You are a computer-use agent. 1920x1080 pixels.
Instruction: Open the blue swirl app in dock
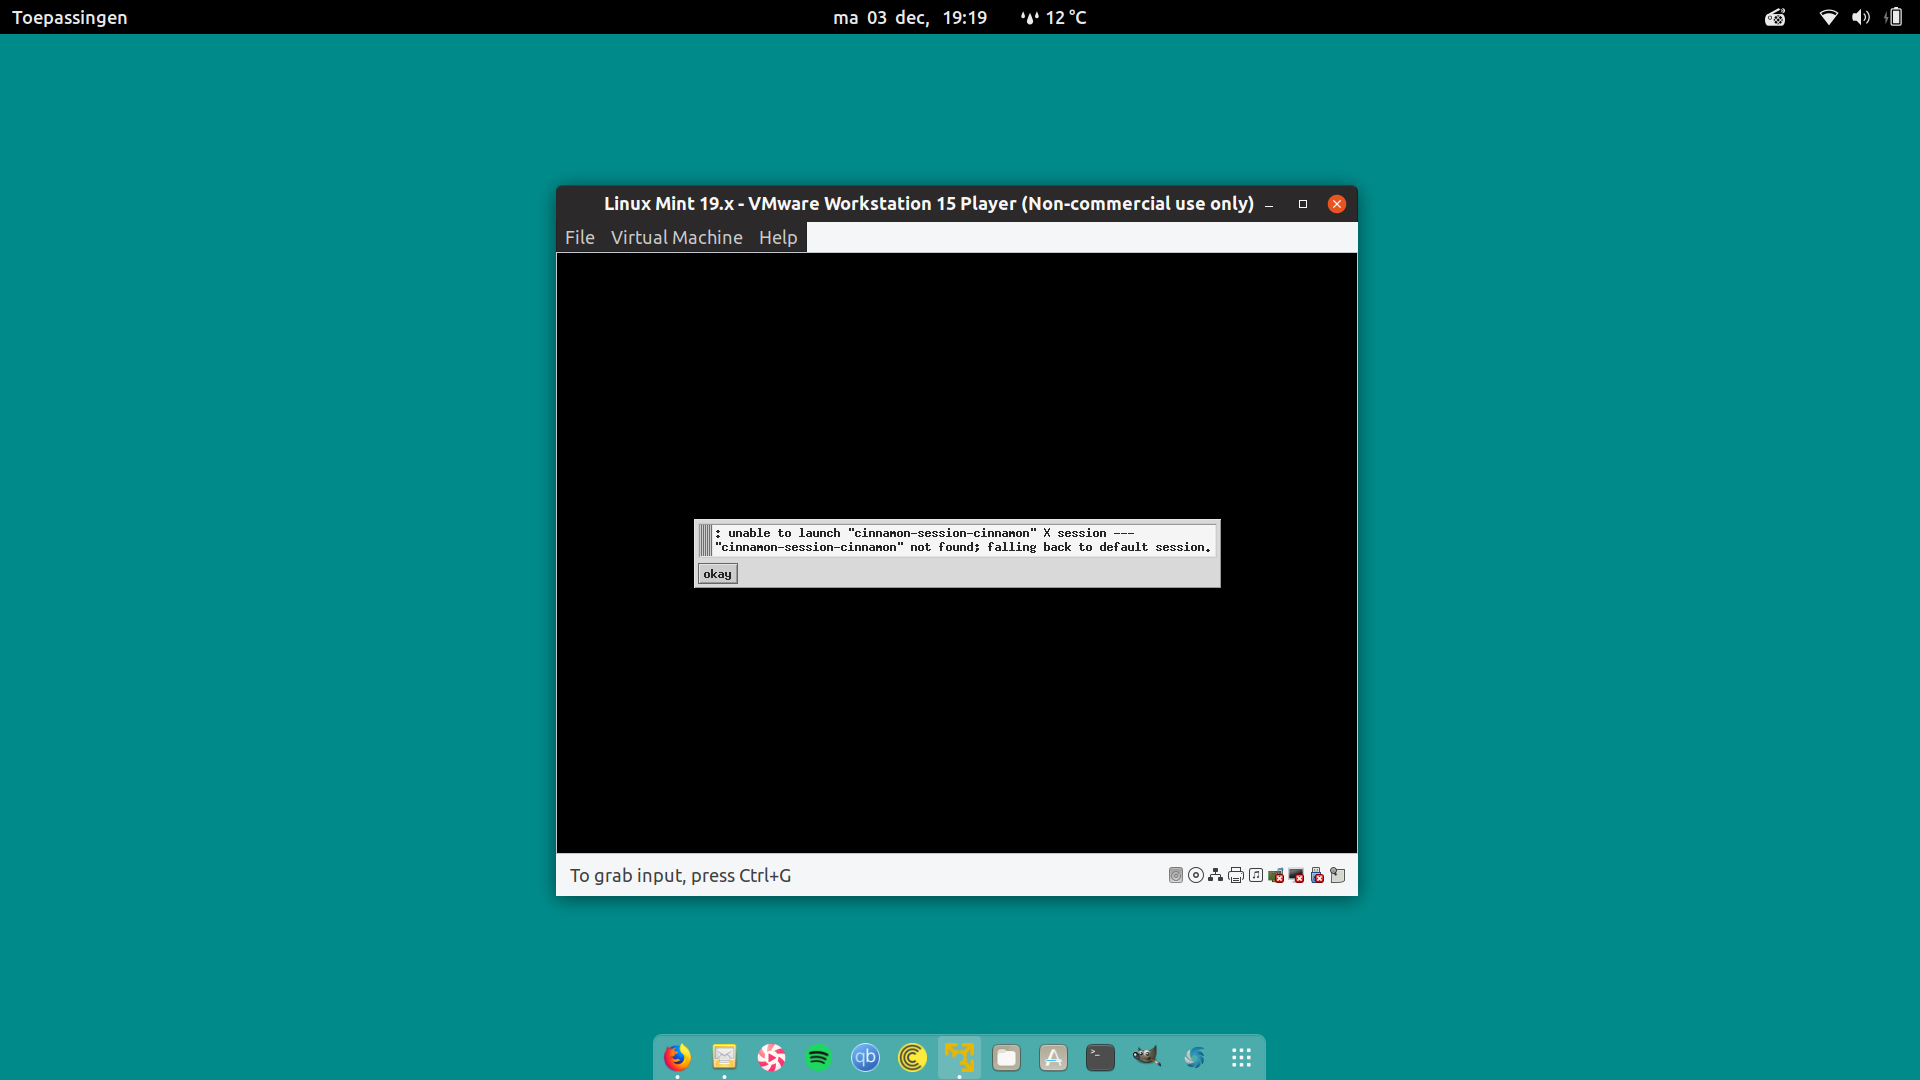coord(1194,1057)
